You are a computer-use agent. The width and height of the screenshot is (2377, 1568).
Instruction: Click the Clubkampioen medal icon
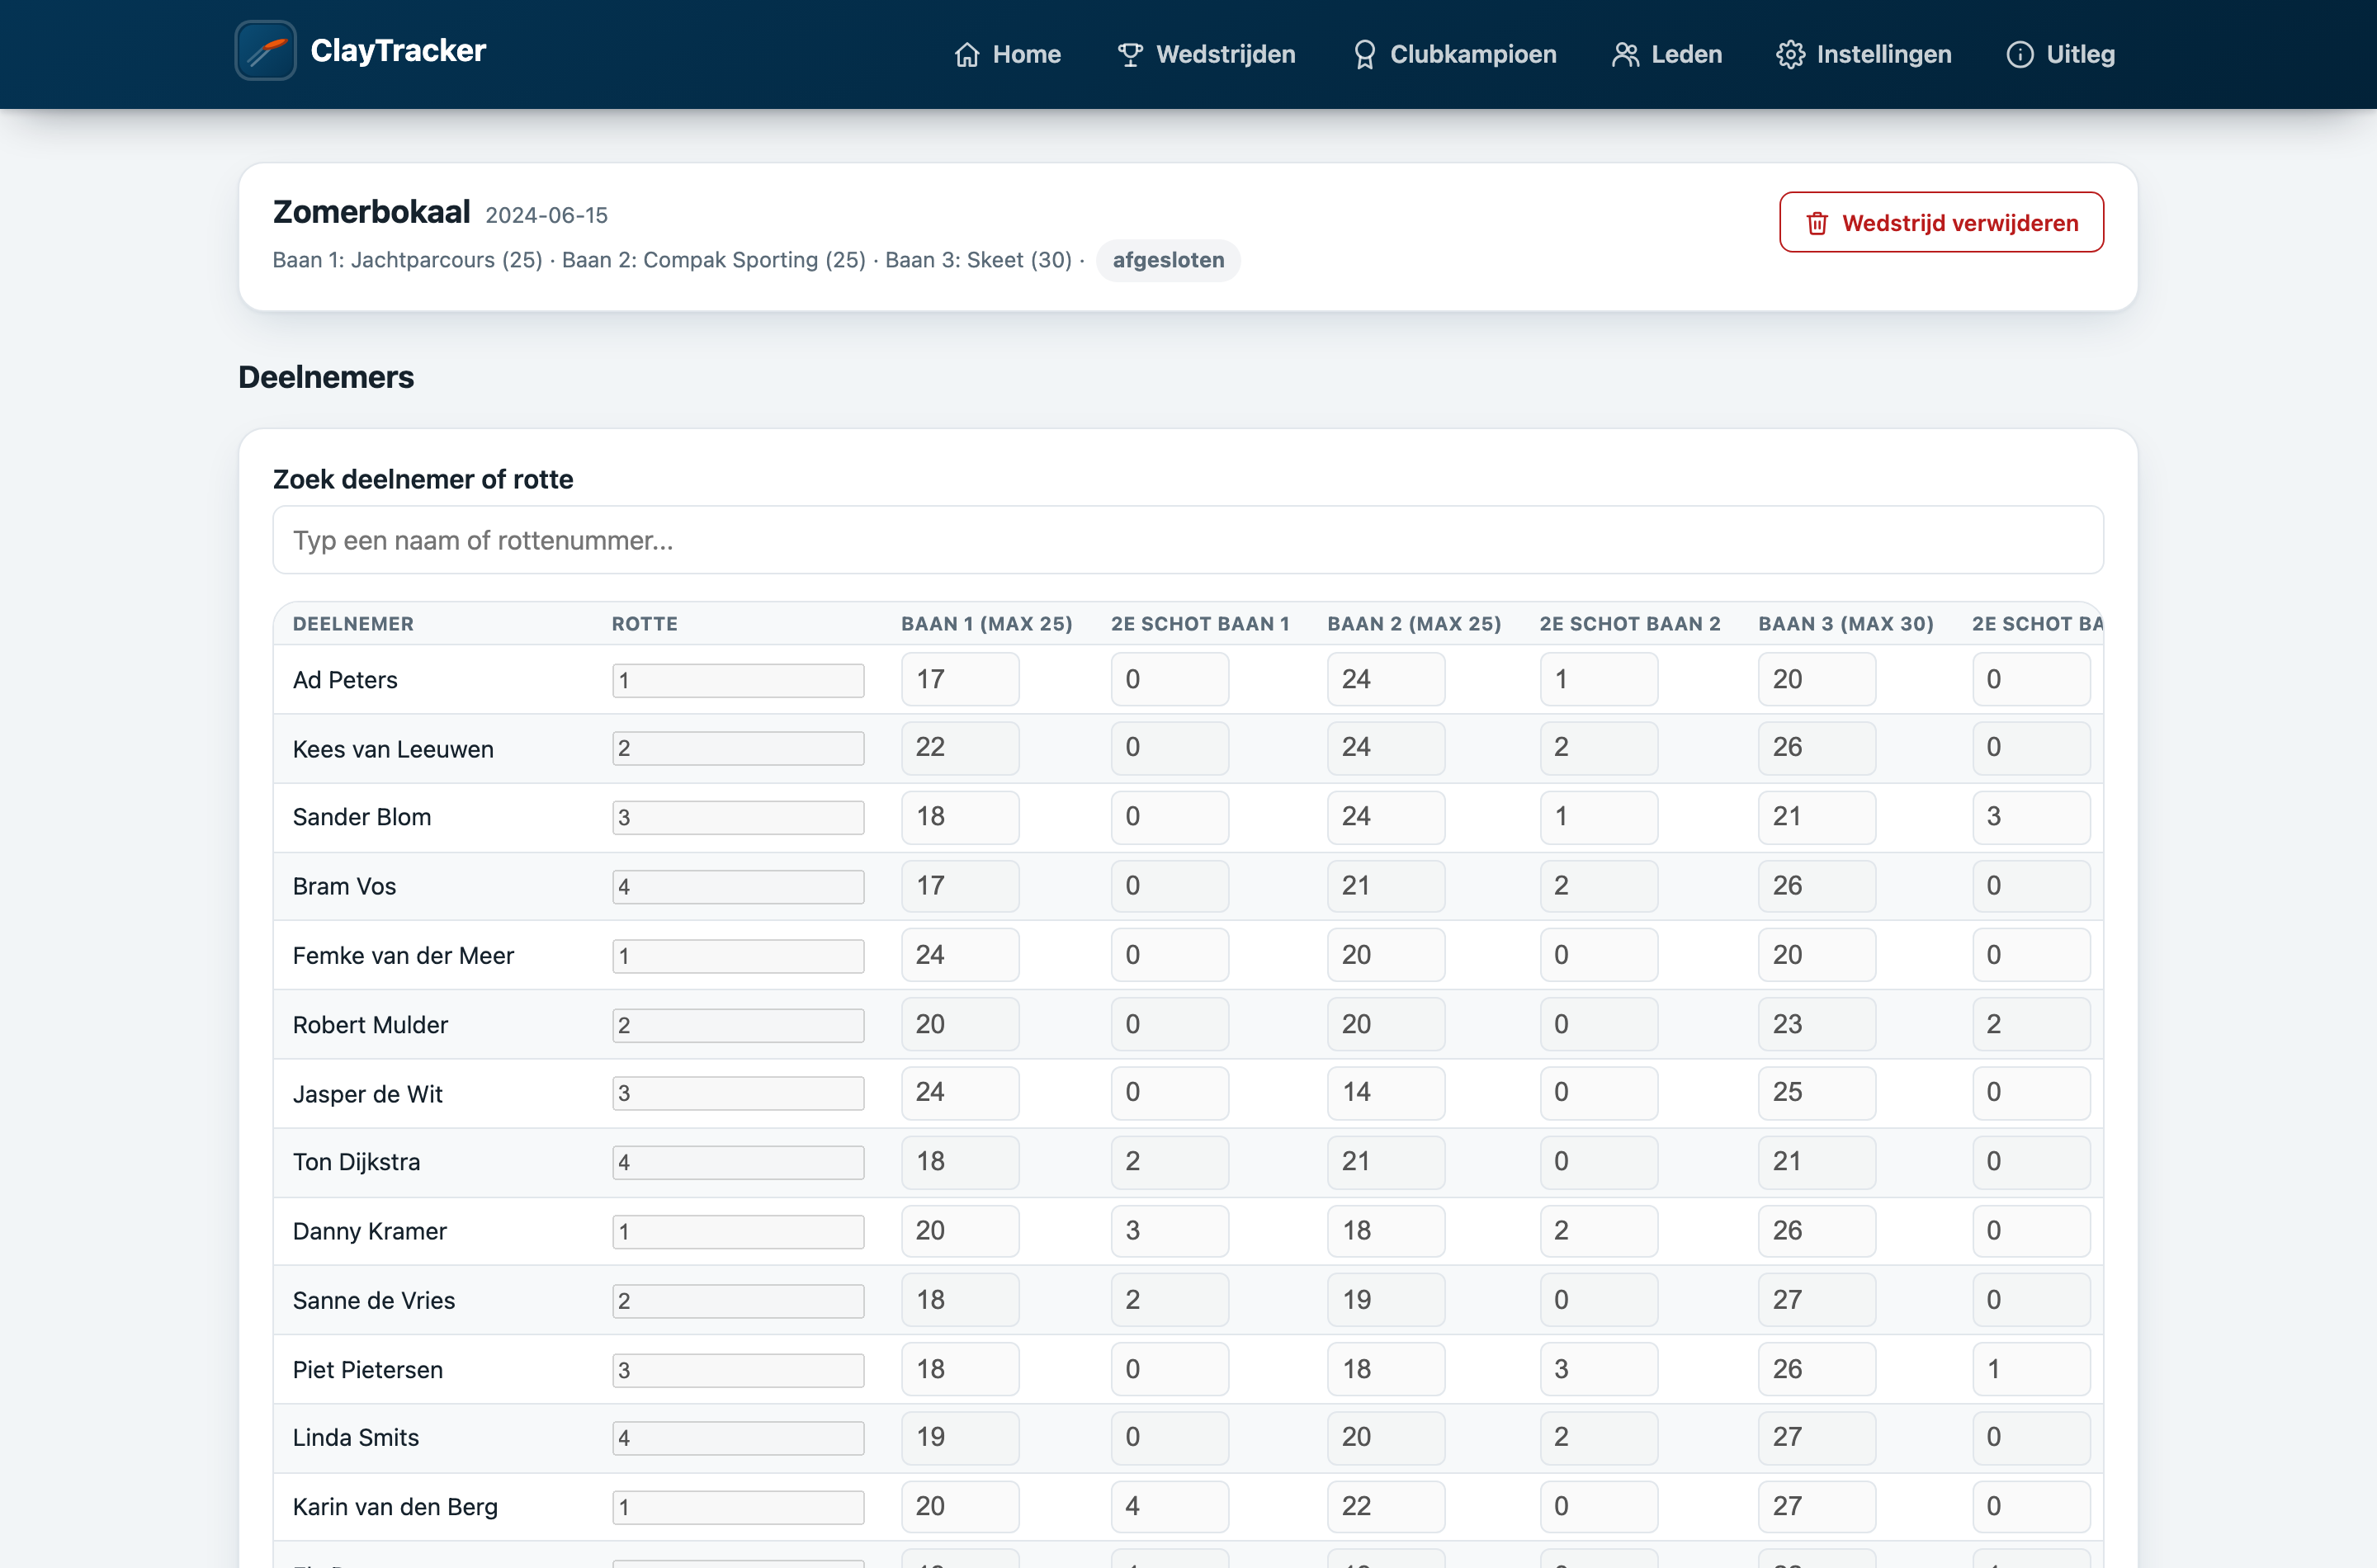1364,55
